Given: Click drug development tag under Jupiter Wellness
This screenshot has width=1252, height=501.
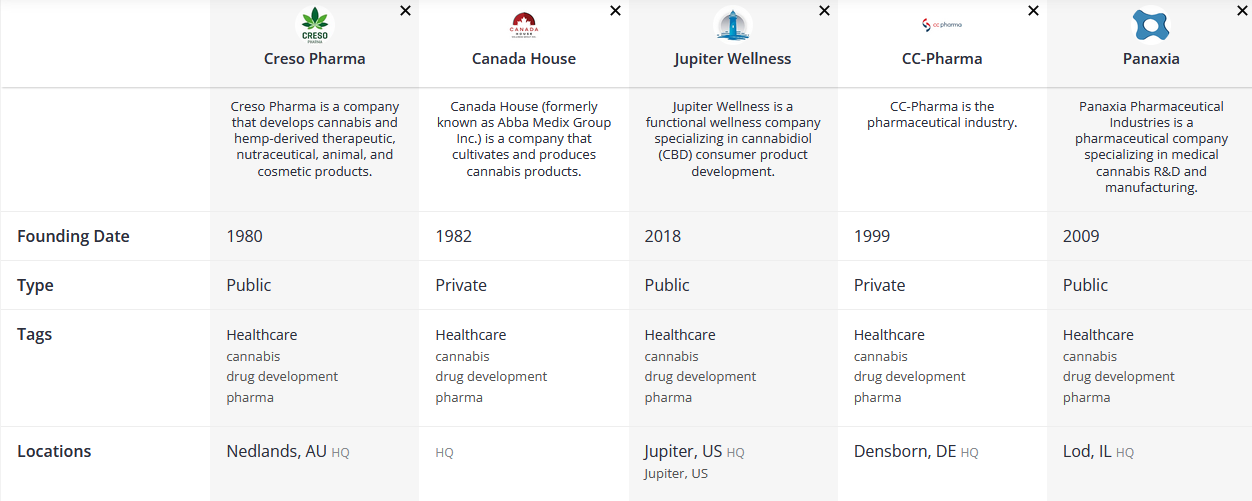Looking at the screenshot, I should [700, 377].
